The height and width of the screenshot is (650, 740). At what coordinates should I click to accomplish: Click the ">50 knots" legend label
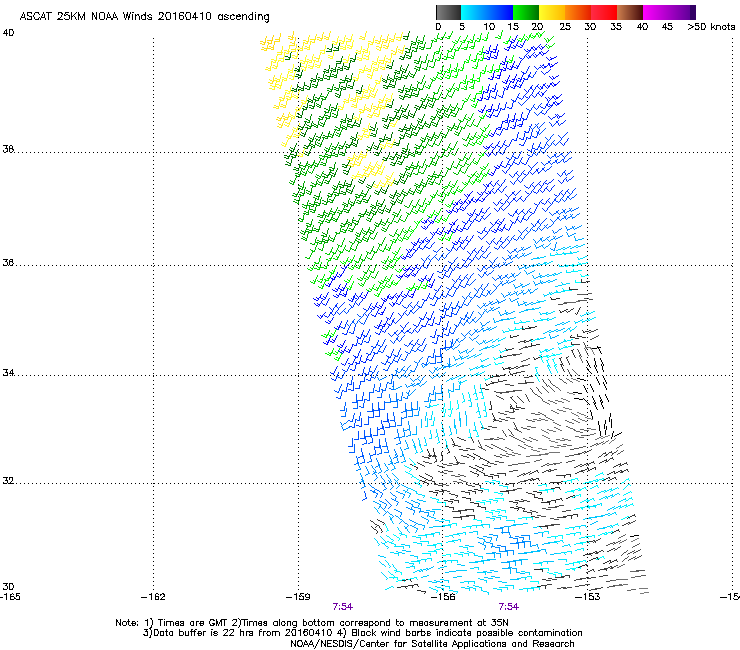point(711,27)
